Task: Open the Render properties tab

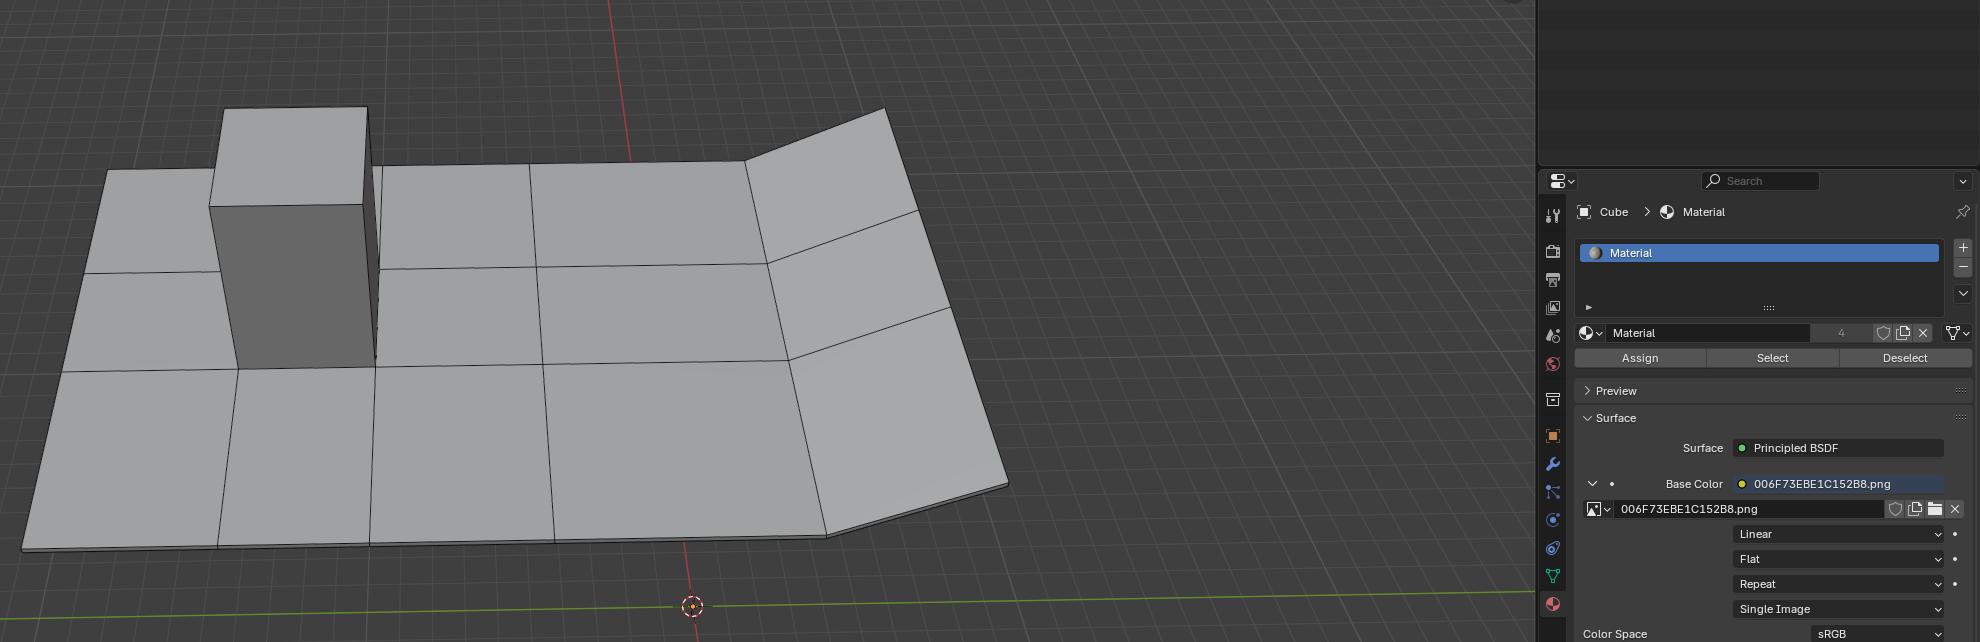Action: (x=1552, y=252)
